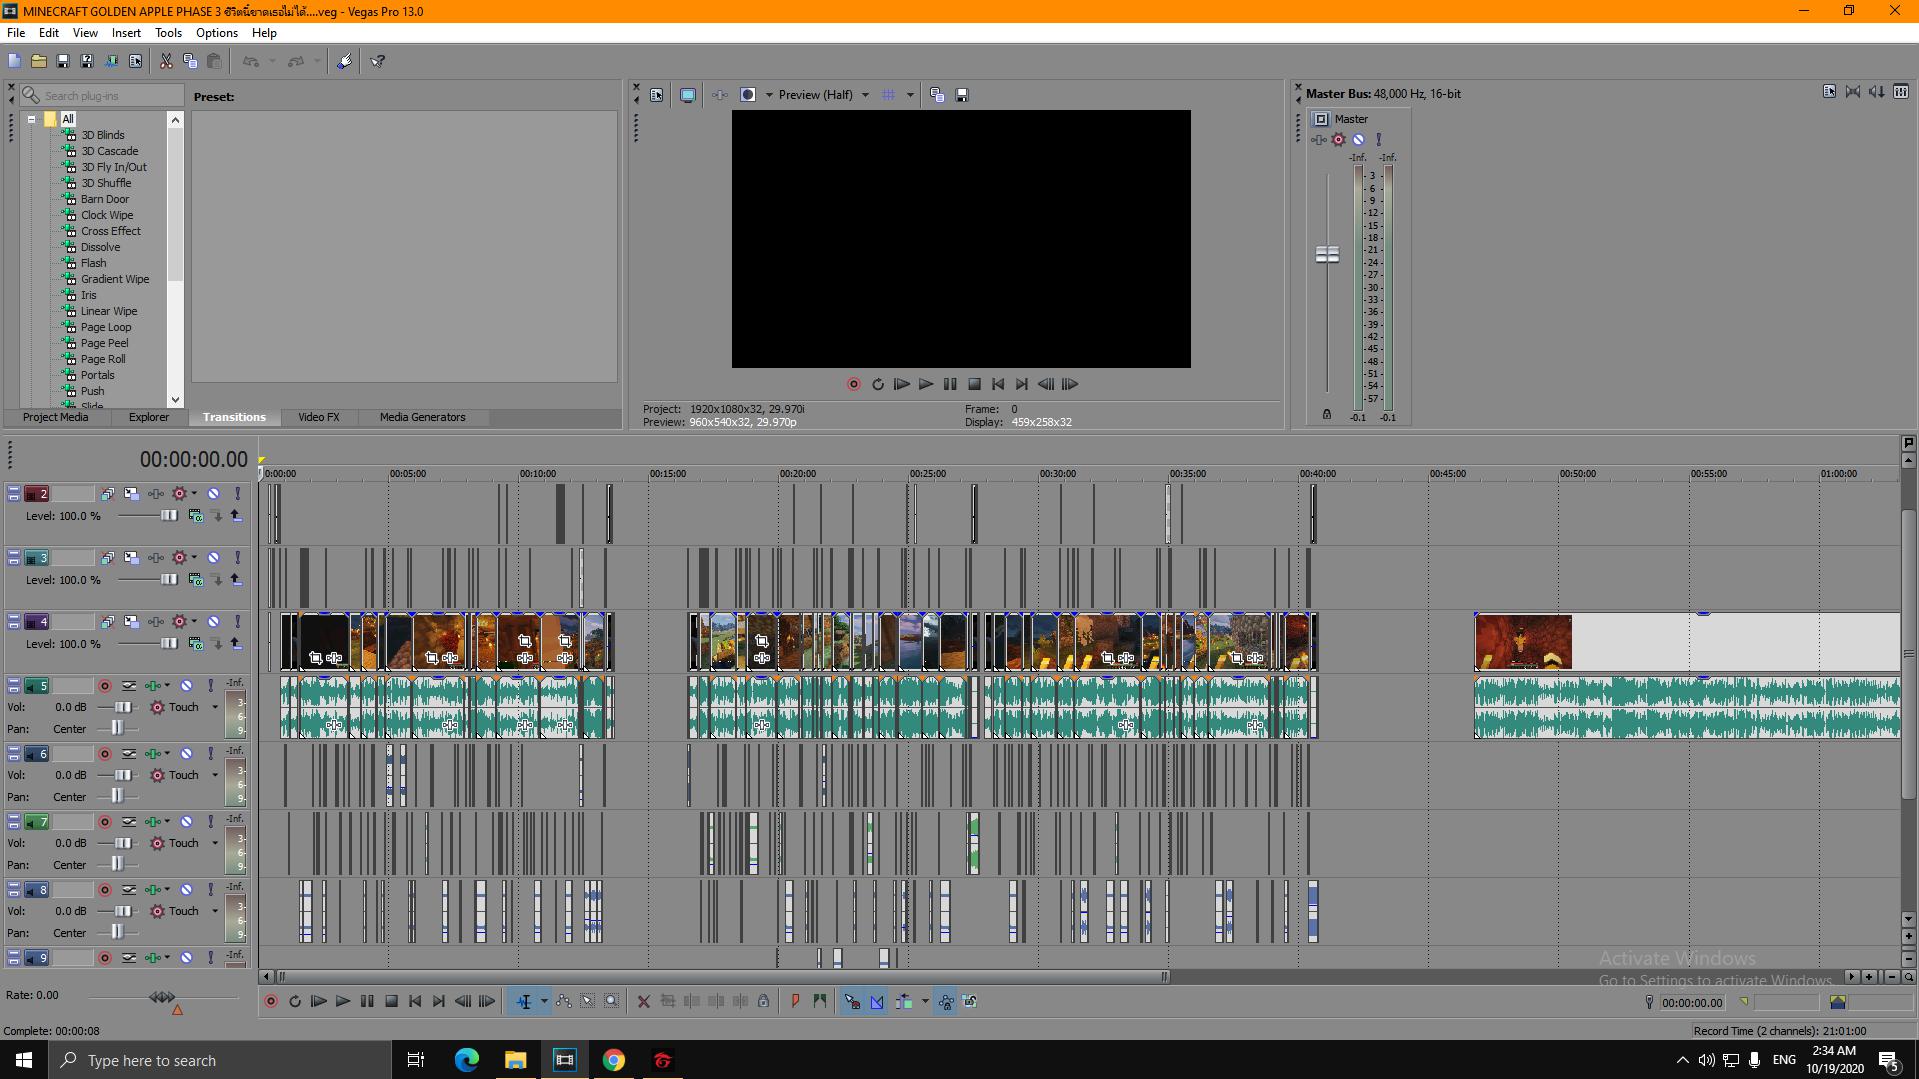Screen dimensions: 1919x1079
Task: Open the Auto Ripple dropdown arrow
Action: coord(924,1001)
